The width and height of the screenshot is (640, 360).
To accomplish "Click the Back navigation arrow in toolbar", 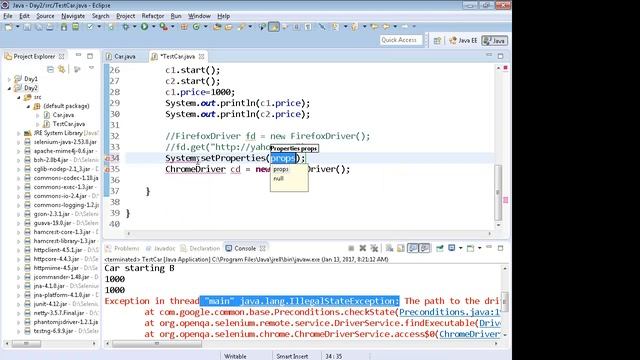I will point(386,27).
